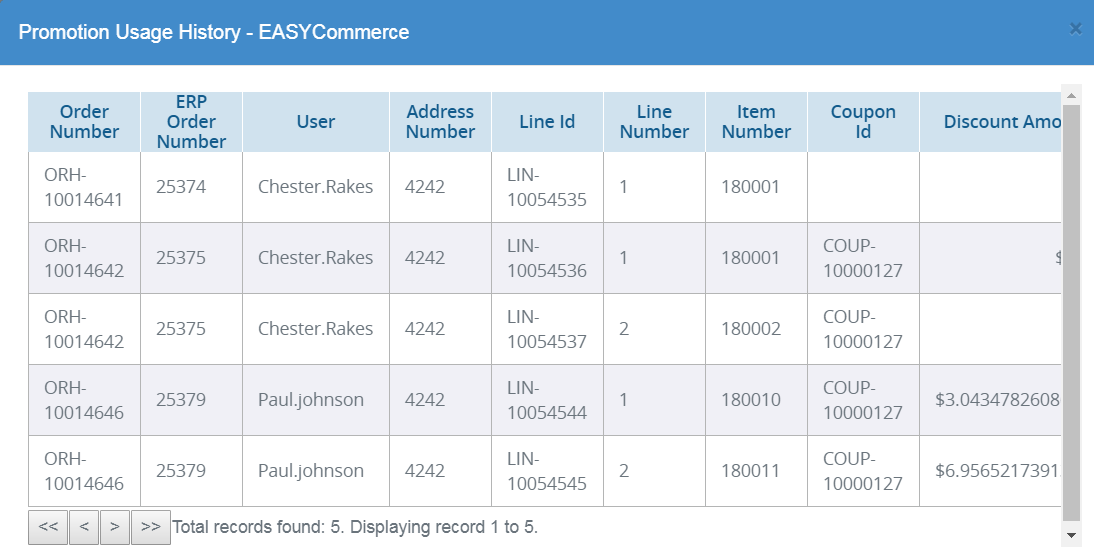Select the Item Number column header

756,121
